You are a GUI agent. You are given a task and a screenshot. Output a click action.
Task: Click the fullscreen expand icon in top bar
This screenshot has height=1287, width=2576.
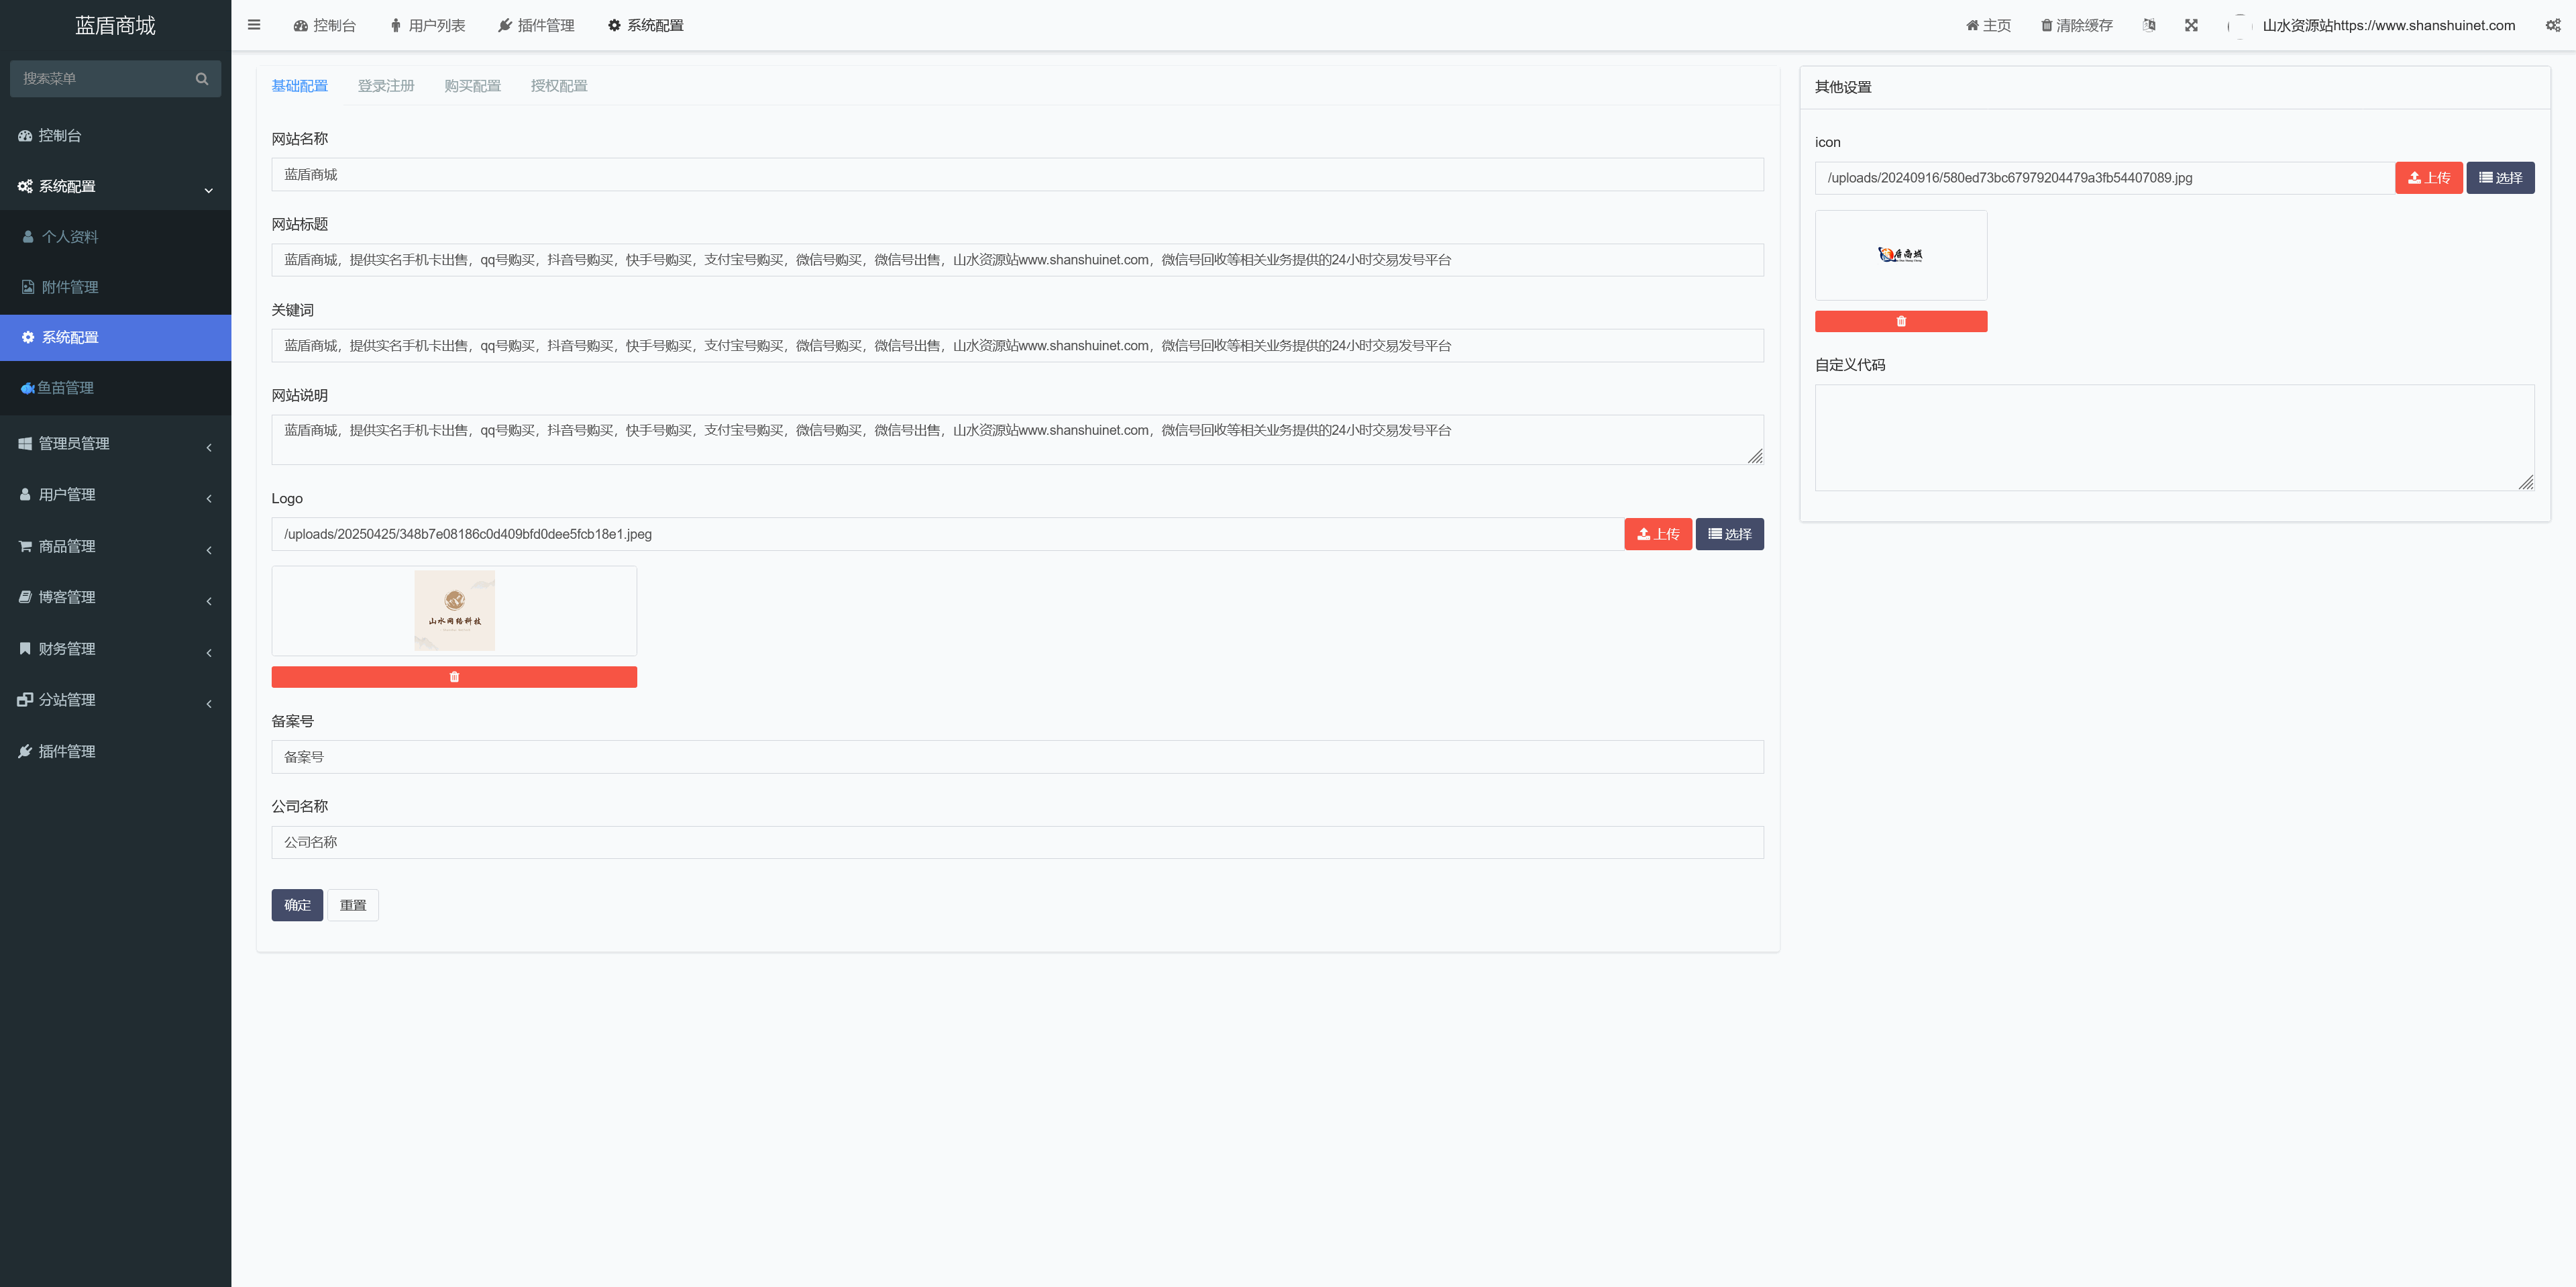point(2191,25)
